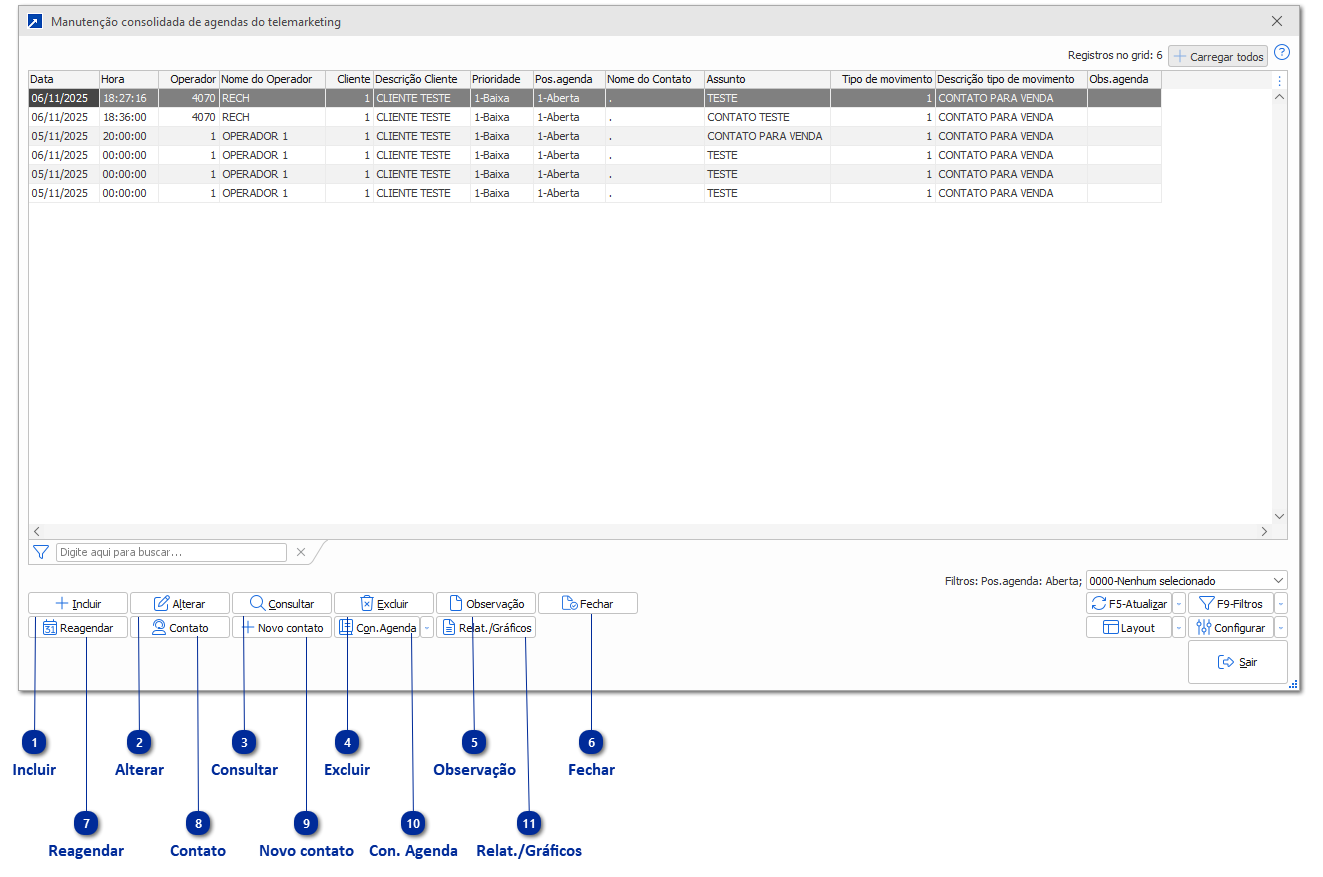This screenshot has height=877, width=1323.
Task: Click the Sair exit button
Action: 1237,662
